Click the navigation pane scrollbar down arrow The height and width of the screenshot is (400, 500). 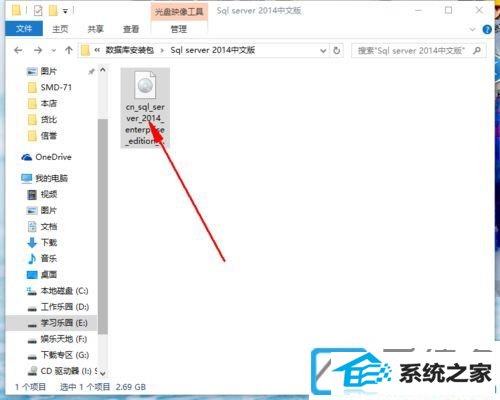(x=103, y=373)
